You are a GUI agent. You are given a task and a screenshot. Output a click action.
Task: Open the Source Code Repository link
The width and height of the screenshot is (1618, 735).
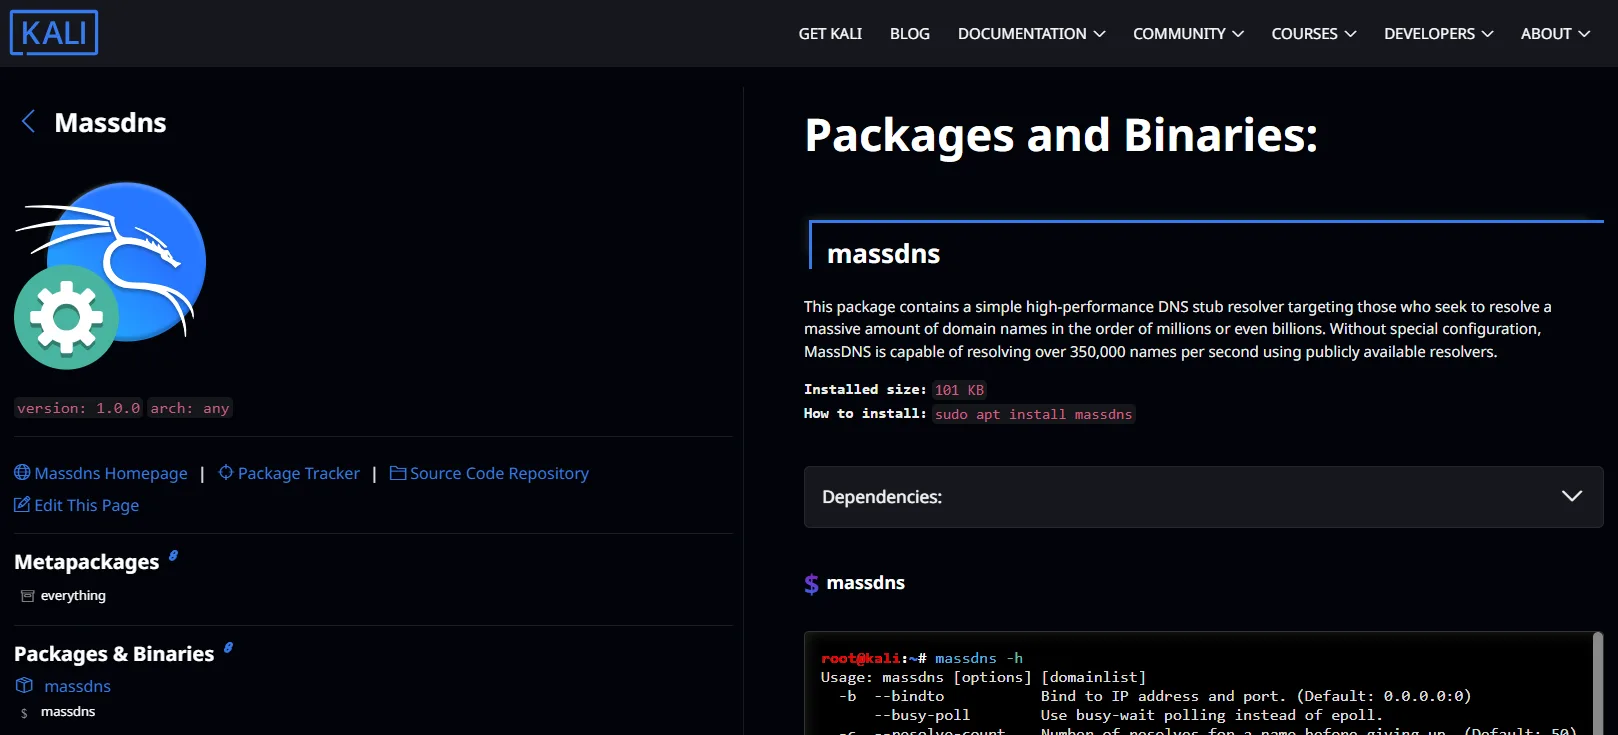[x=499, y=473]
